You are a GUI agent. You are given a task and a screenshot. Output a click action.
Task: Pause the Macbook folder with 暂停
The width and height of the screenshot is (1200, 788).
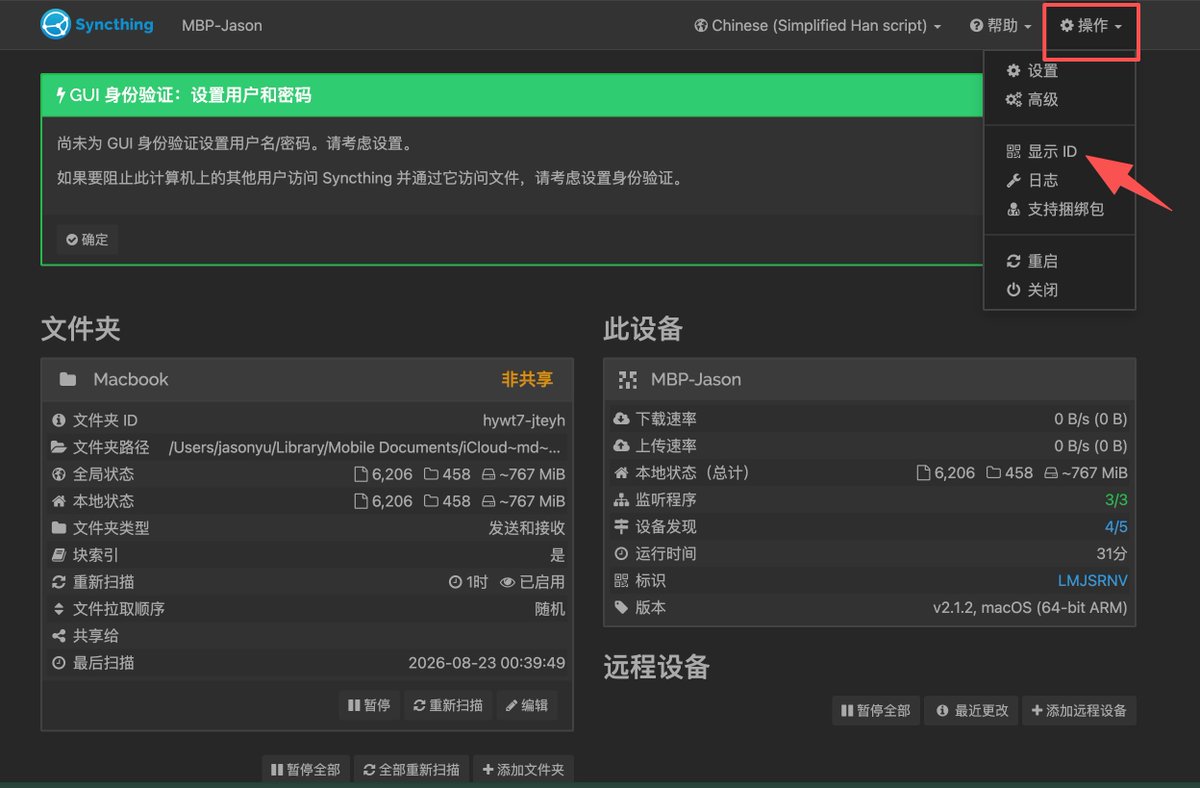tap(369, 705)
